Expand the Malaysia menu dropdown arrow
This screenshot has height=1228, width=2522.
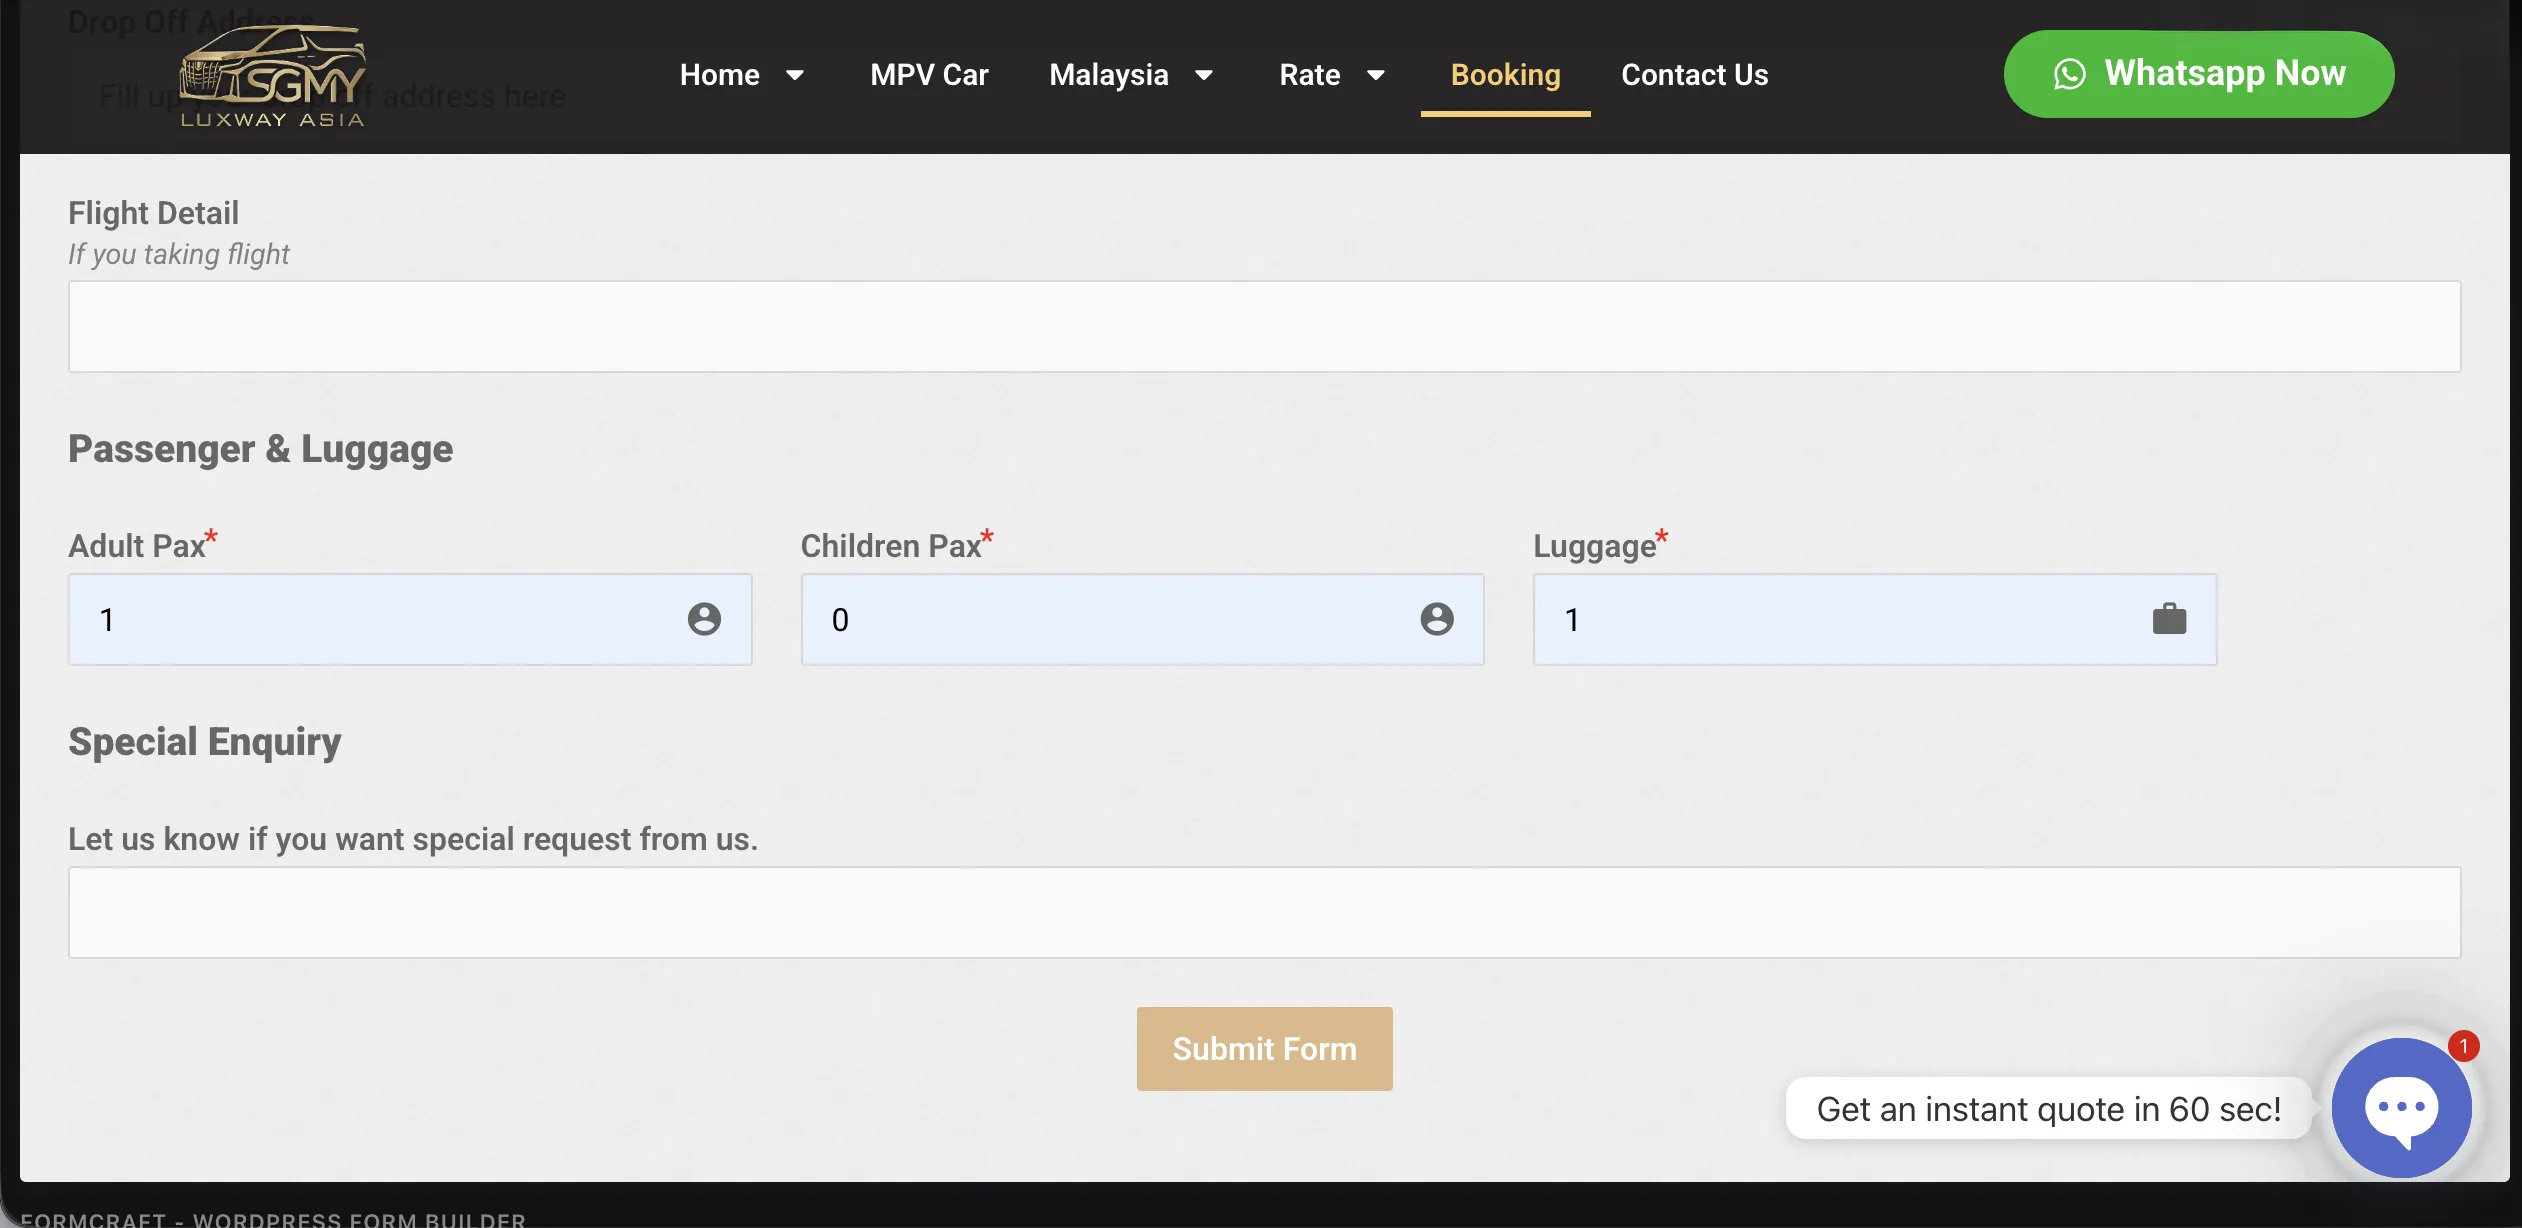click(x=1204, y=75)
